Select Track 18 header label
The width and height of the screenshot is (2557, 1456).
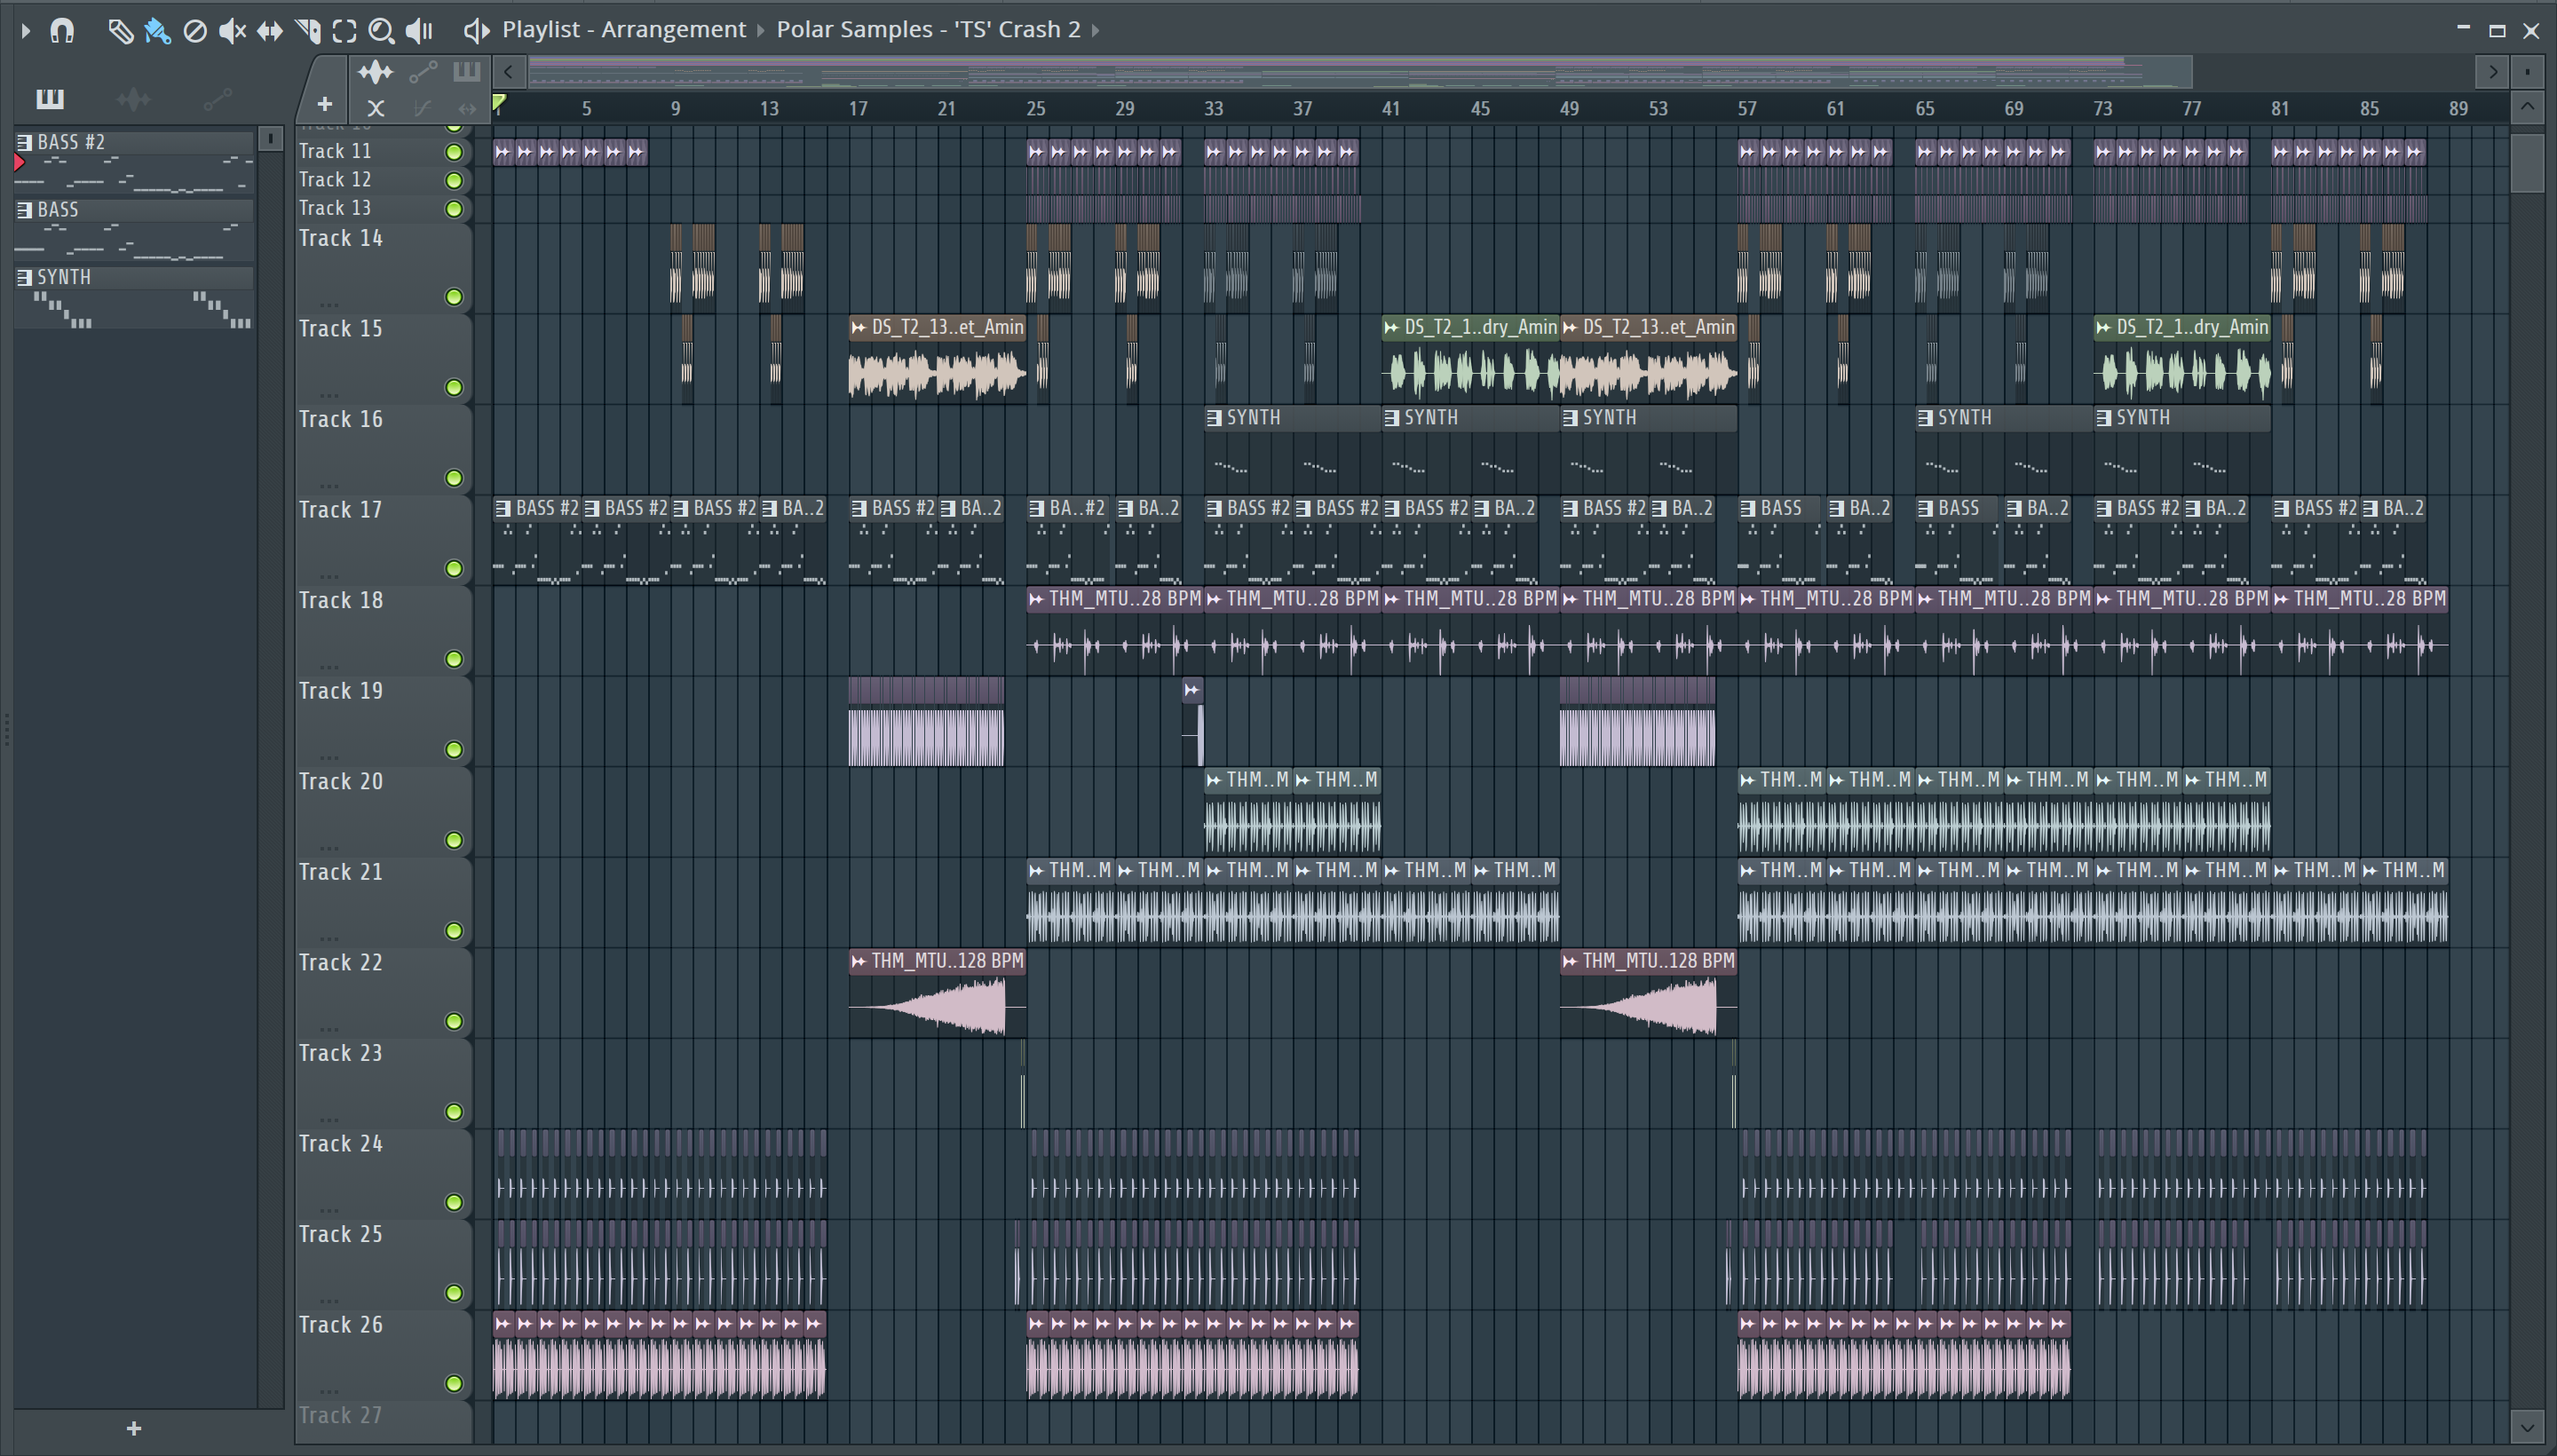340,600
